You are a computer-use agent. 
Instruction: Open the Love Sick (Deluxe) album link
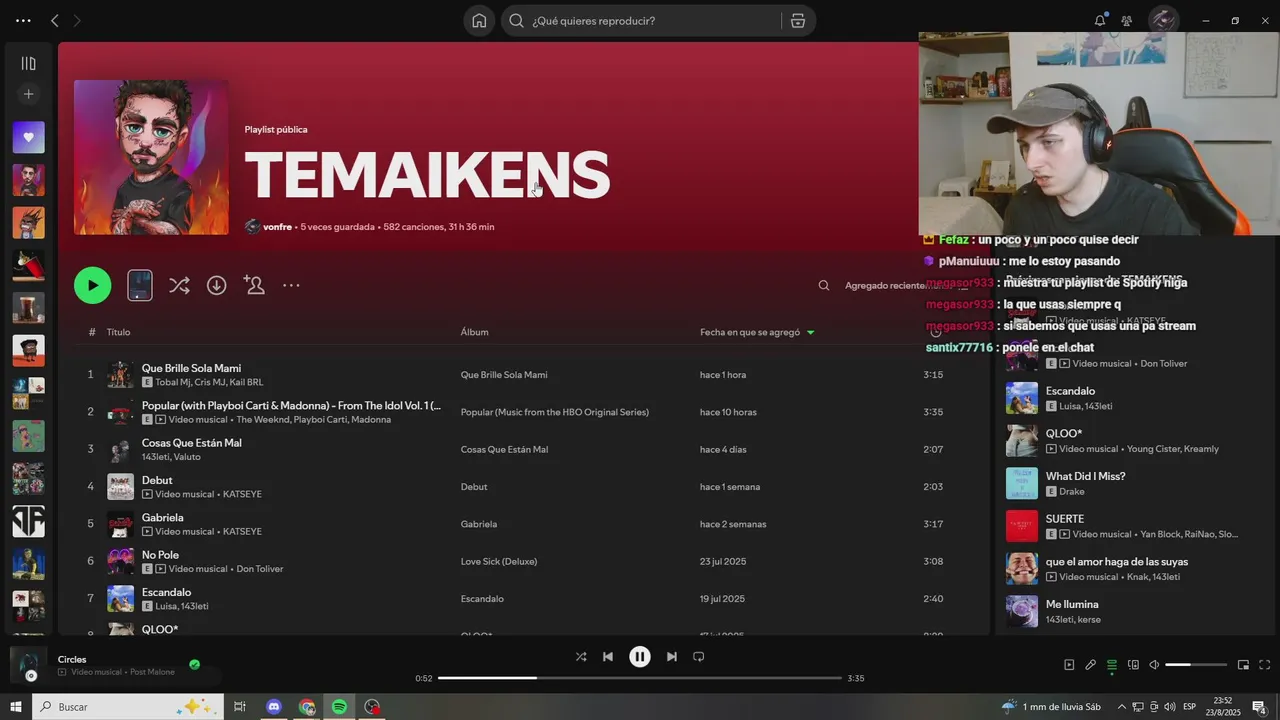[498, 562]
